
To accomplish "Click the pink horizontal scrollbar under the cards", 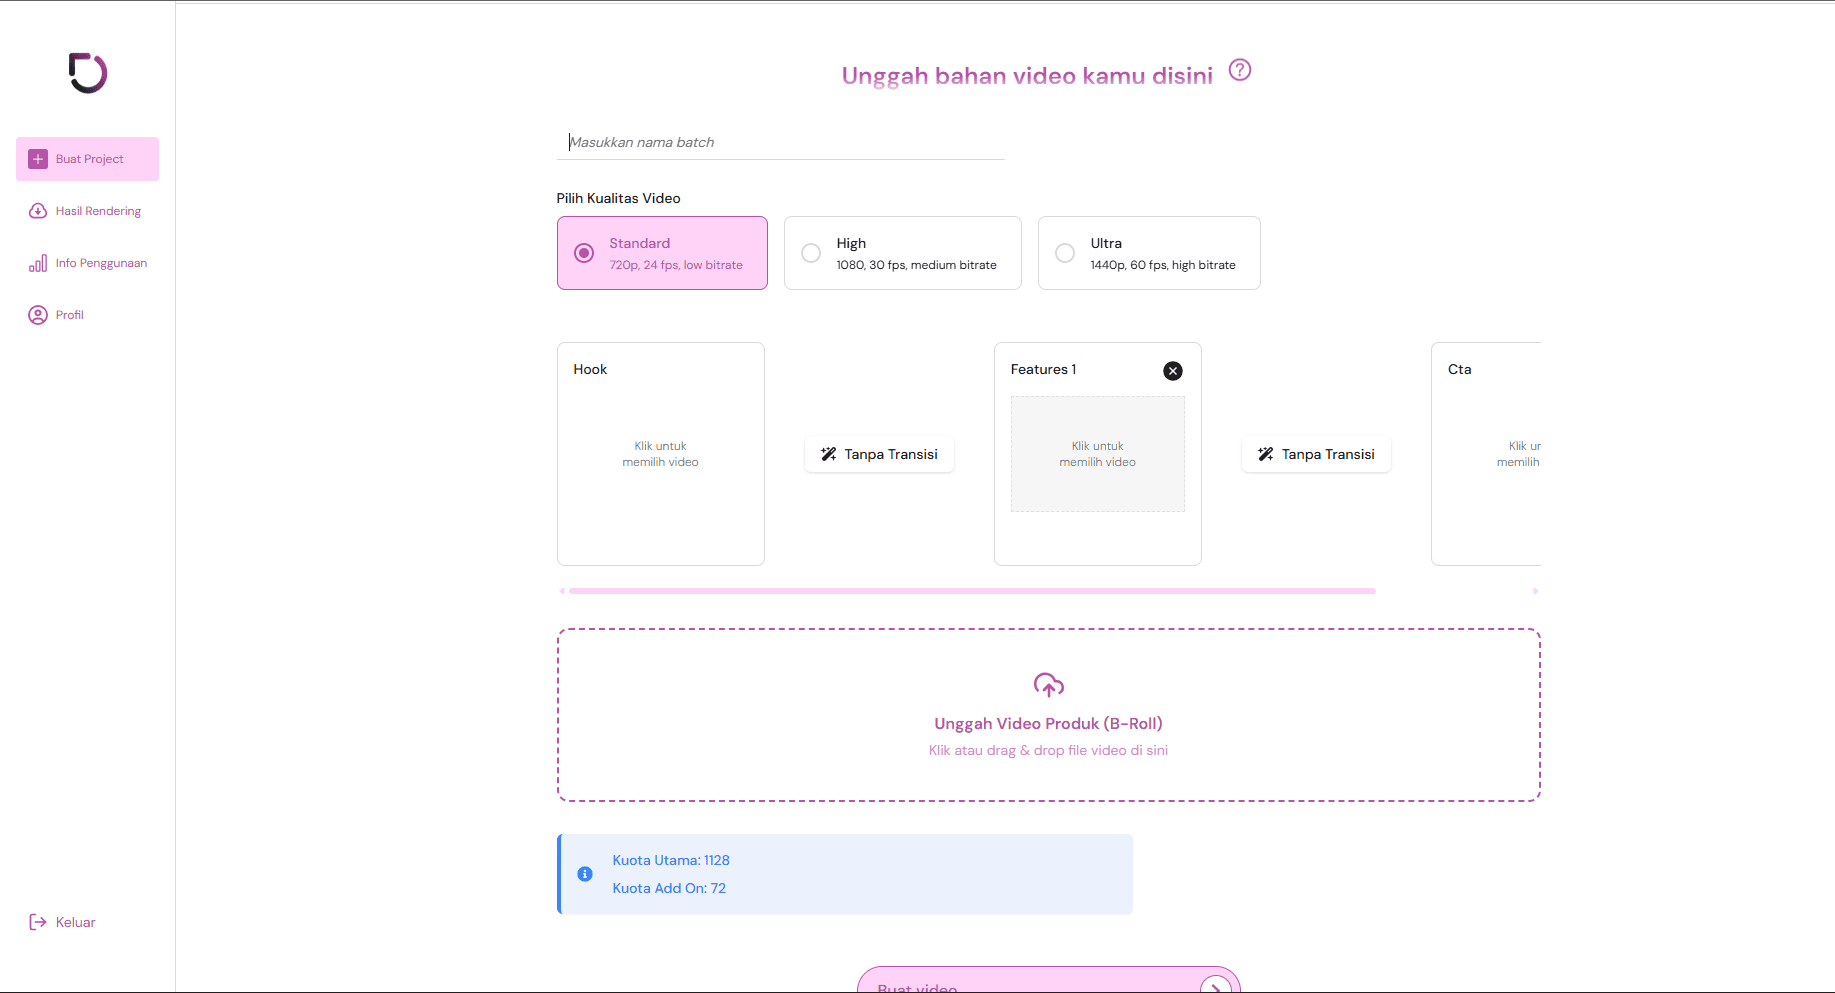I will [x=972, y=591].
